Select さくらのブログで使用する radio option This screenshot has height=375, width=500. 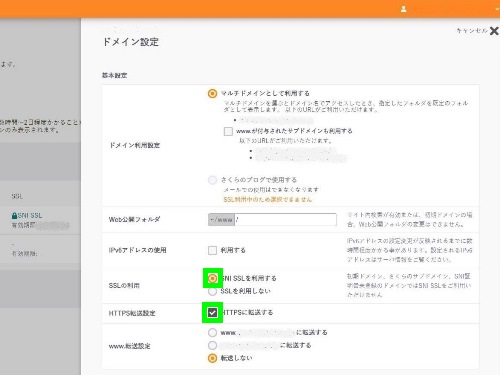click(x=212, y=180)
